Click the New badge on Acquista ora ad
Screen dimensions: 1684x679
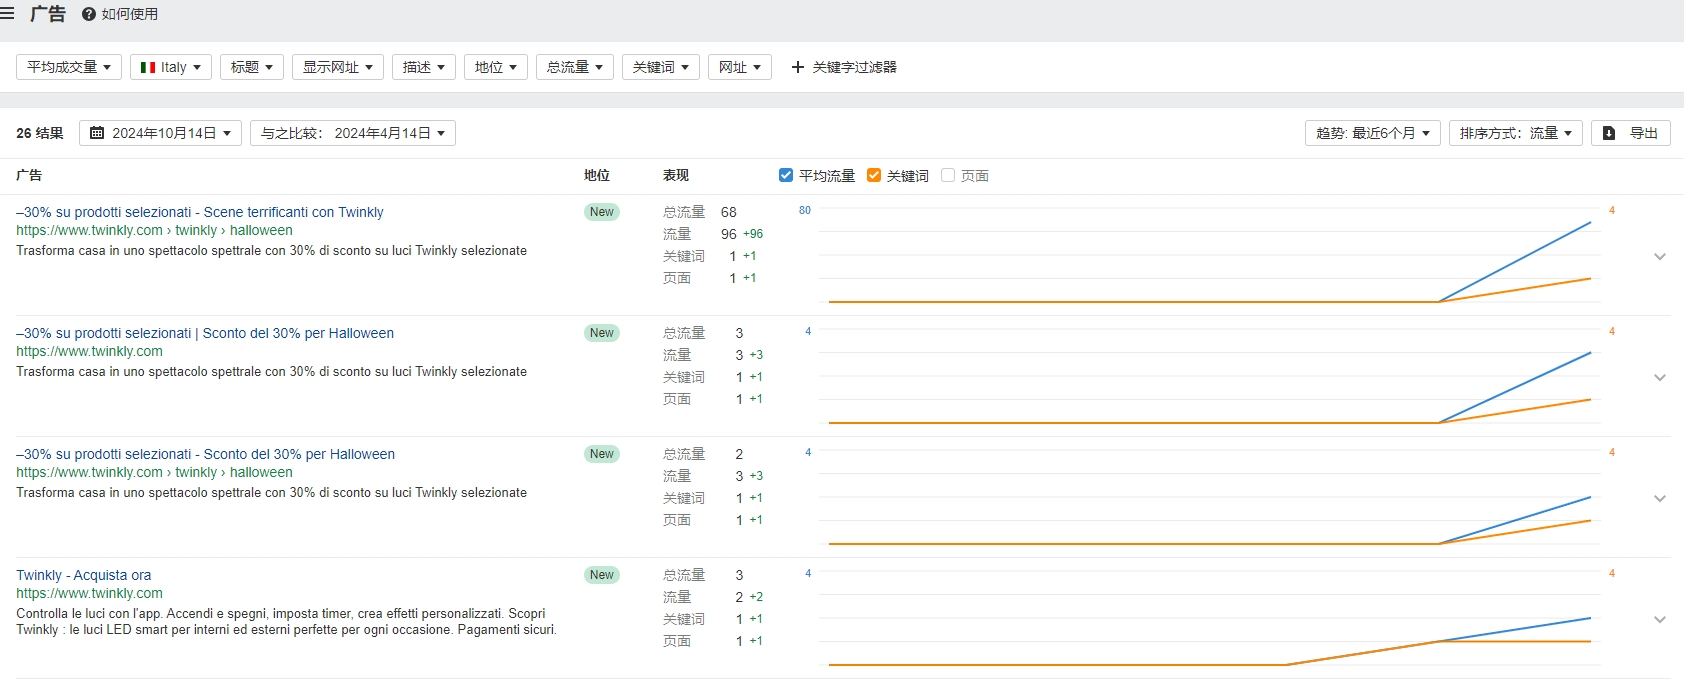point(602,575)
